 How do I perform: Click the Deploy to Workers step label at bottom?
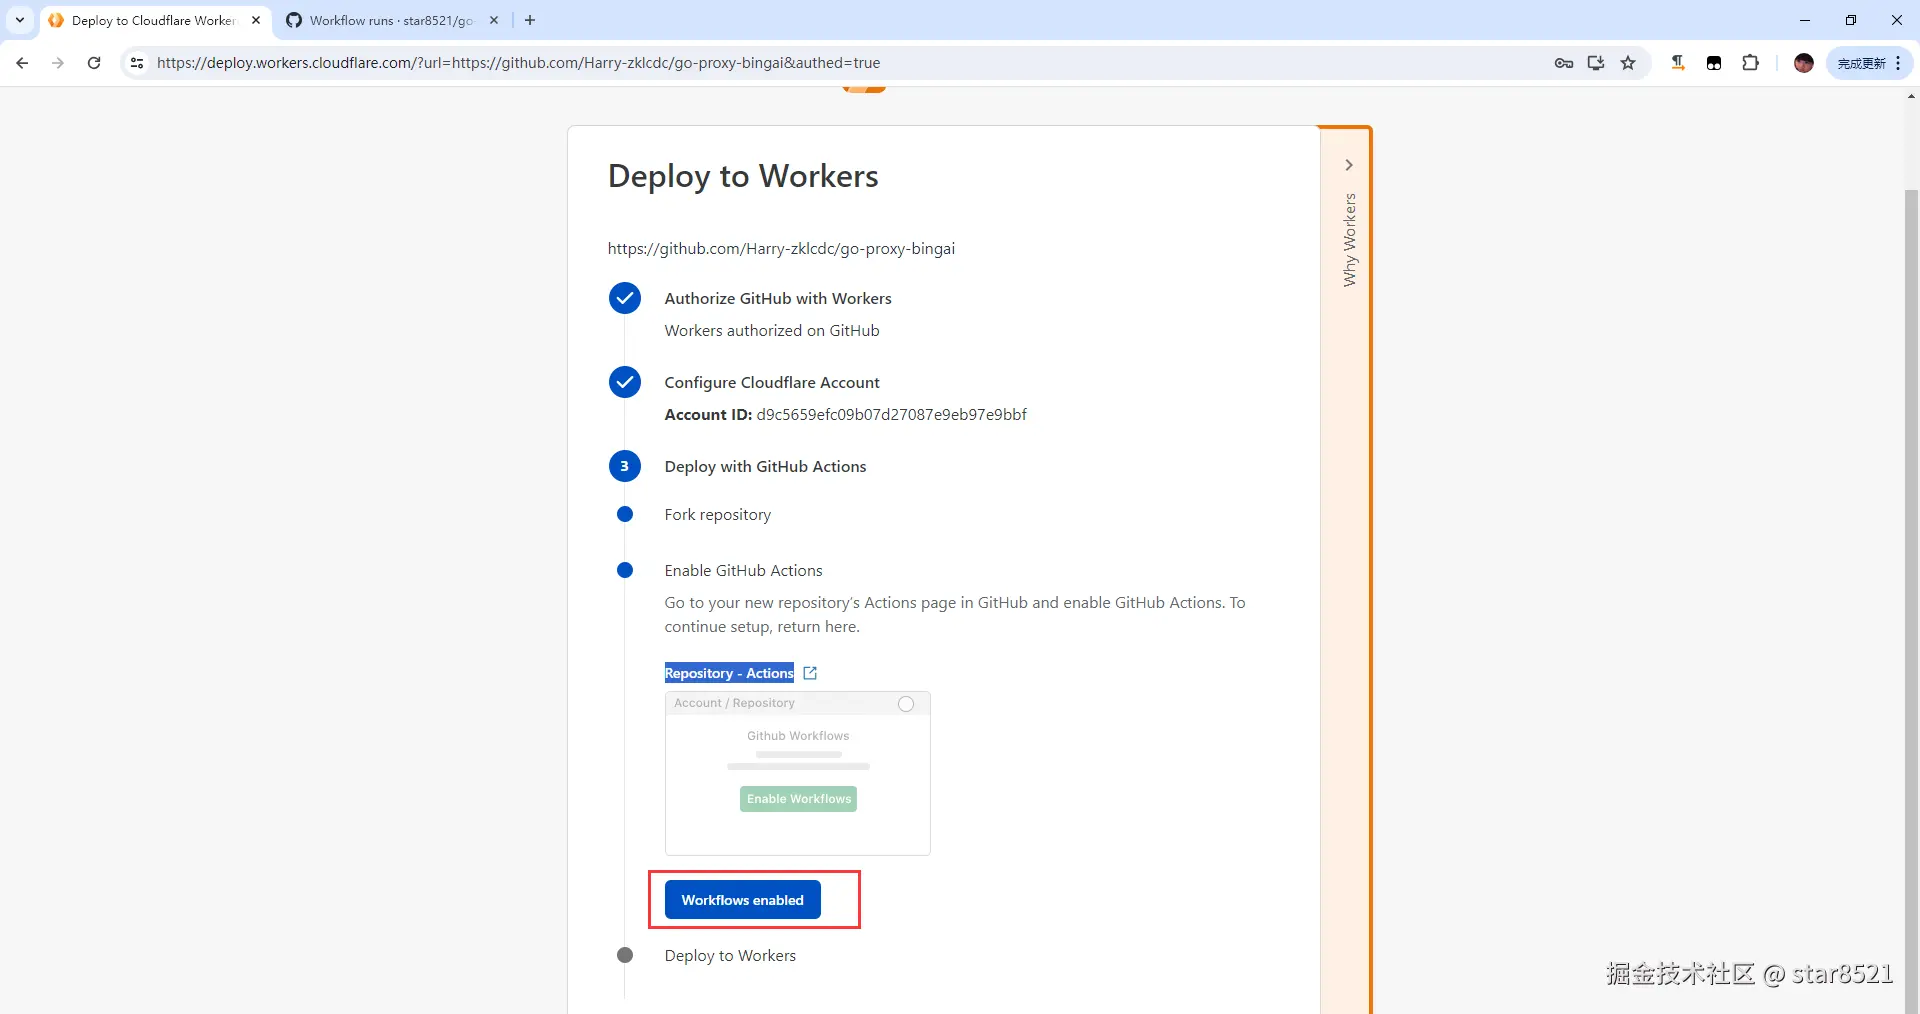pos(730,956)
